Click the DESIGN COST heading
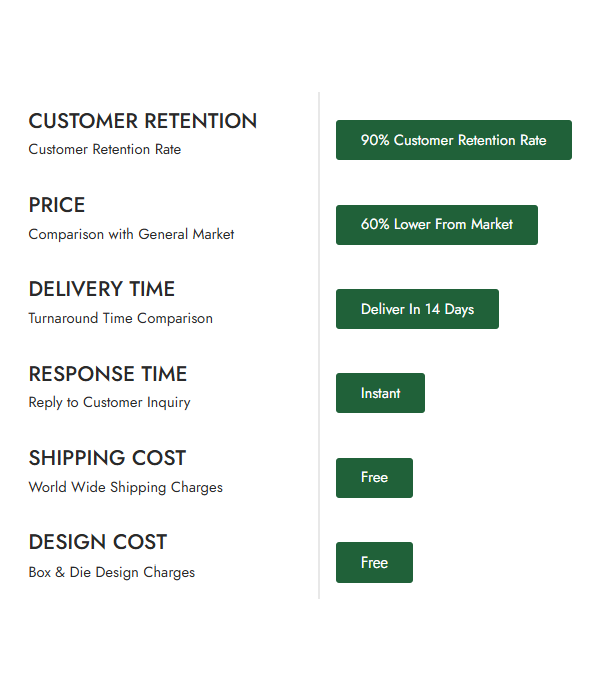 pyautogui.click(x=98, y=542)
